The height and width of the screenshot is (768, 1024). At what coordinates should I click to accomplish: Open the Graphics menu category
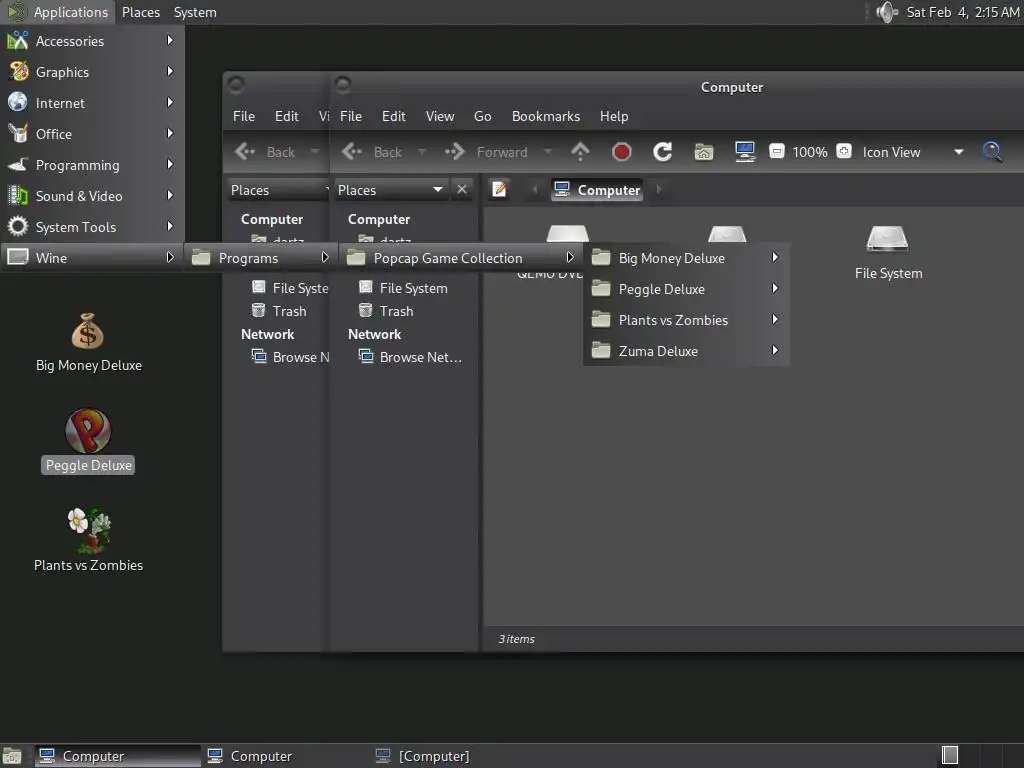pyautogui.click(x=92, y=72)
